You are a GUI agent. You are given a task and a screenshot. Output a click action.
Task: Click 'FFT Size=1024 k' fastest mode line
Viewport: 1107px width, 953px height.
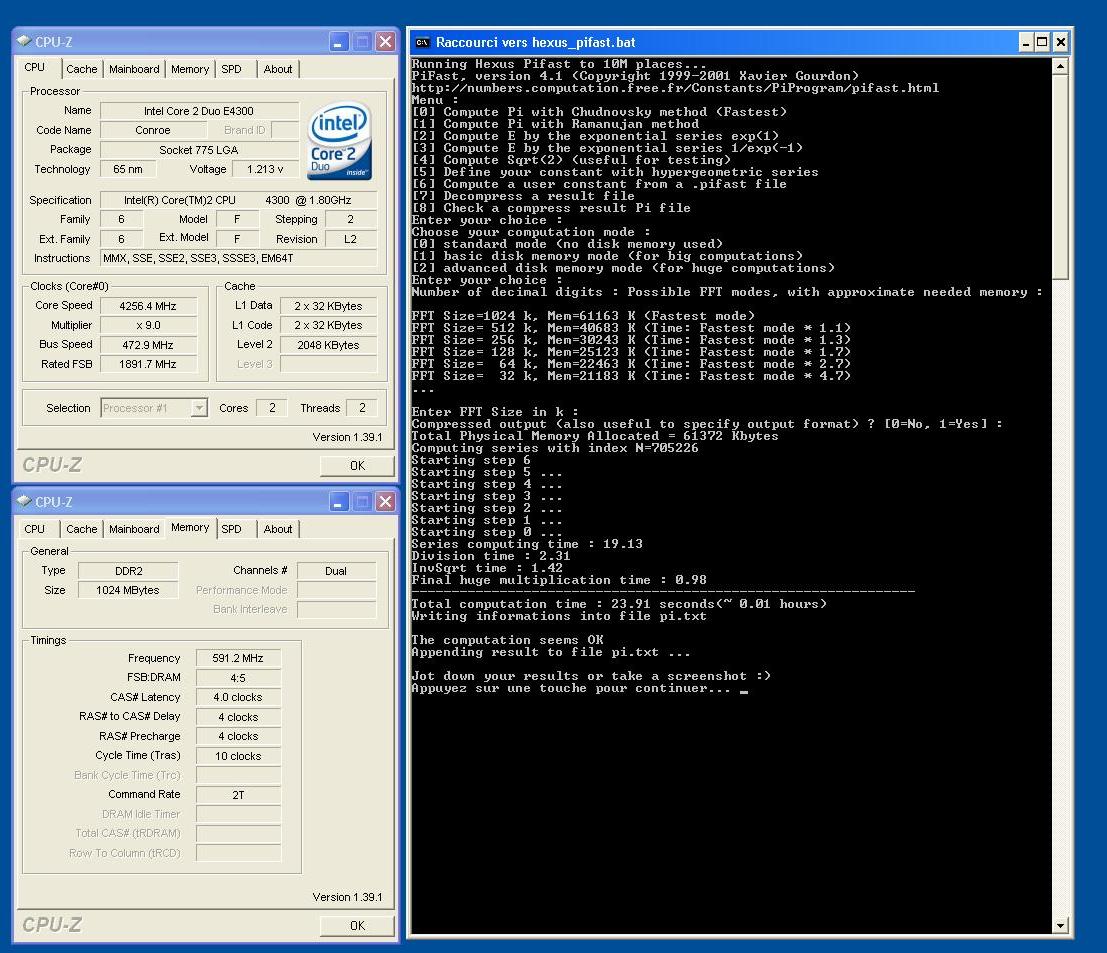(583, 316)
